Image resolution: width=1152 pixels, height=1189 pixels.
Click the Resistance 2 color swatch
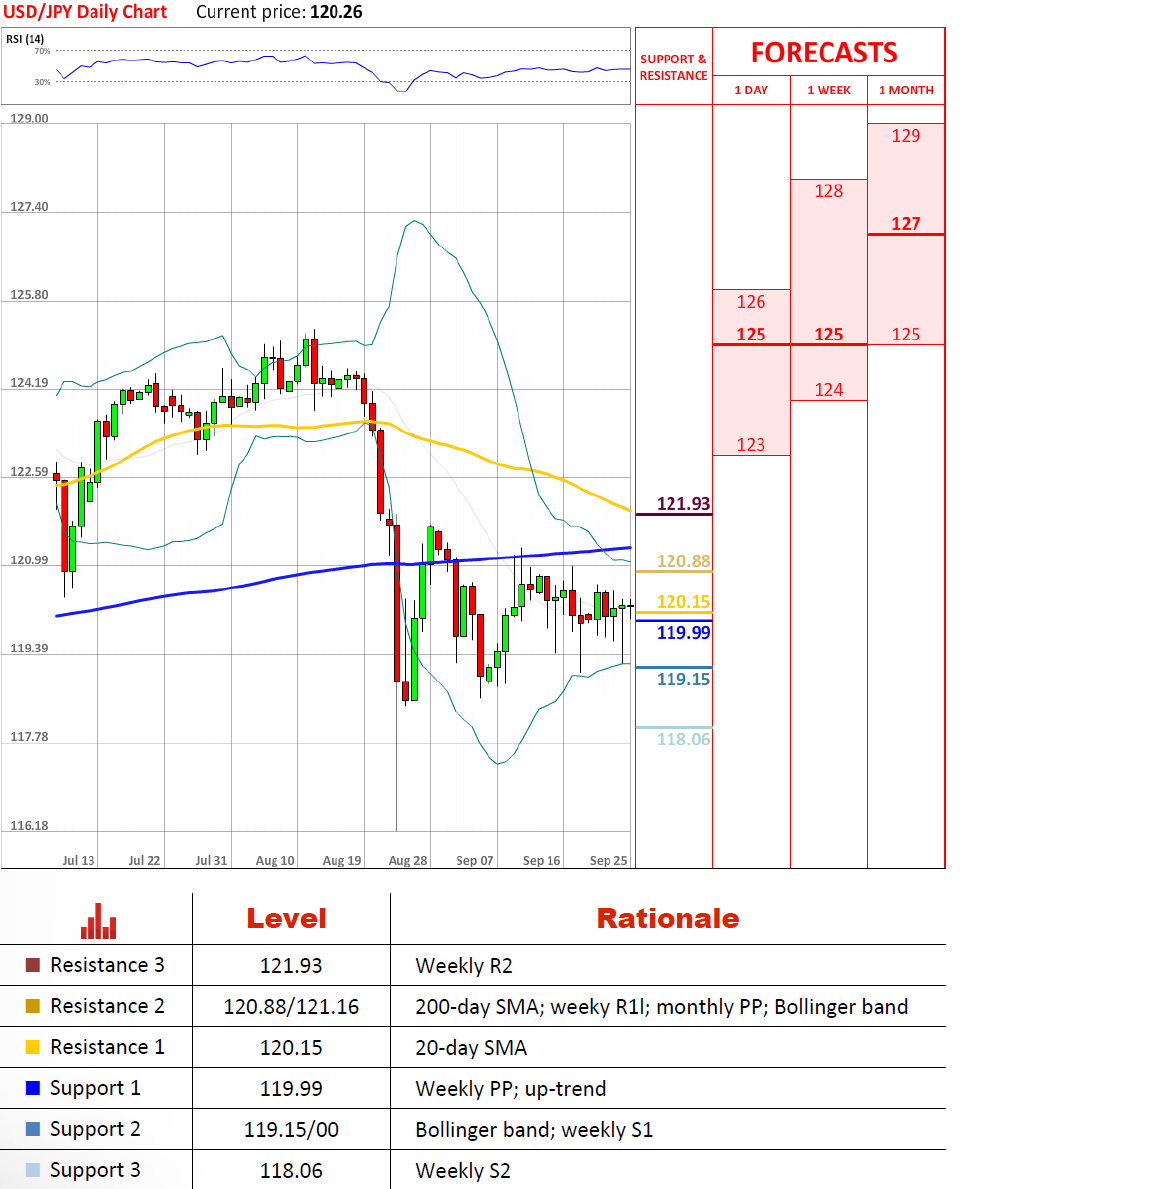tap(33, 1006)
